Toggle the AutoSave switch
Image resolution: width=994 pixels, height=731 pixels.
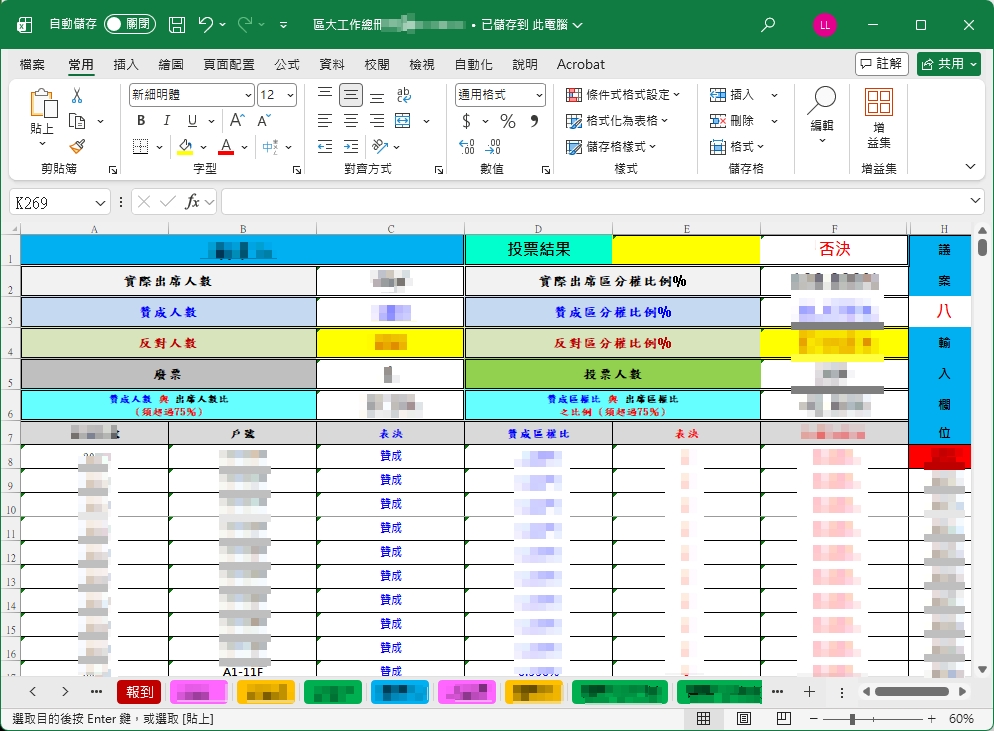(130, 24)
